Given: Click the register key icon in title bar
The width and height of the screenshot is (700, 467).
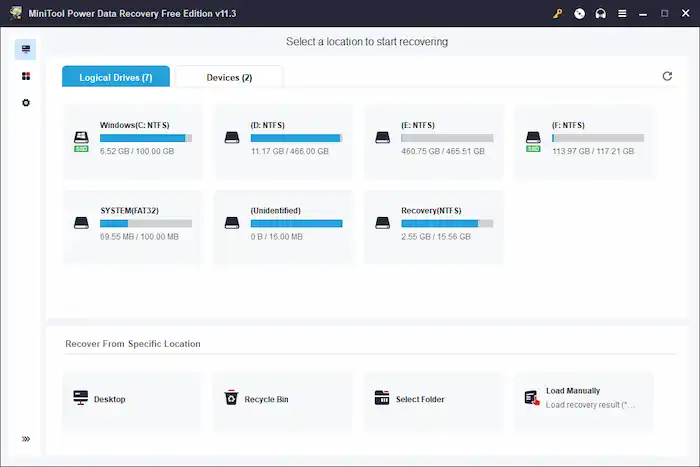Looking at the screenshot, I should pos(558,13).
